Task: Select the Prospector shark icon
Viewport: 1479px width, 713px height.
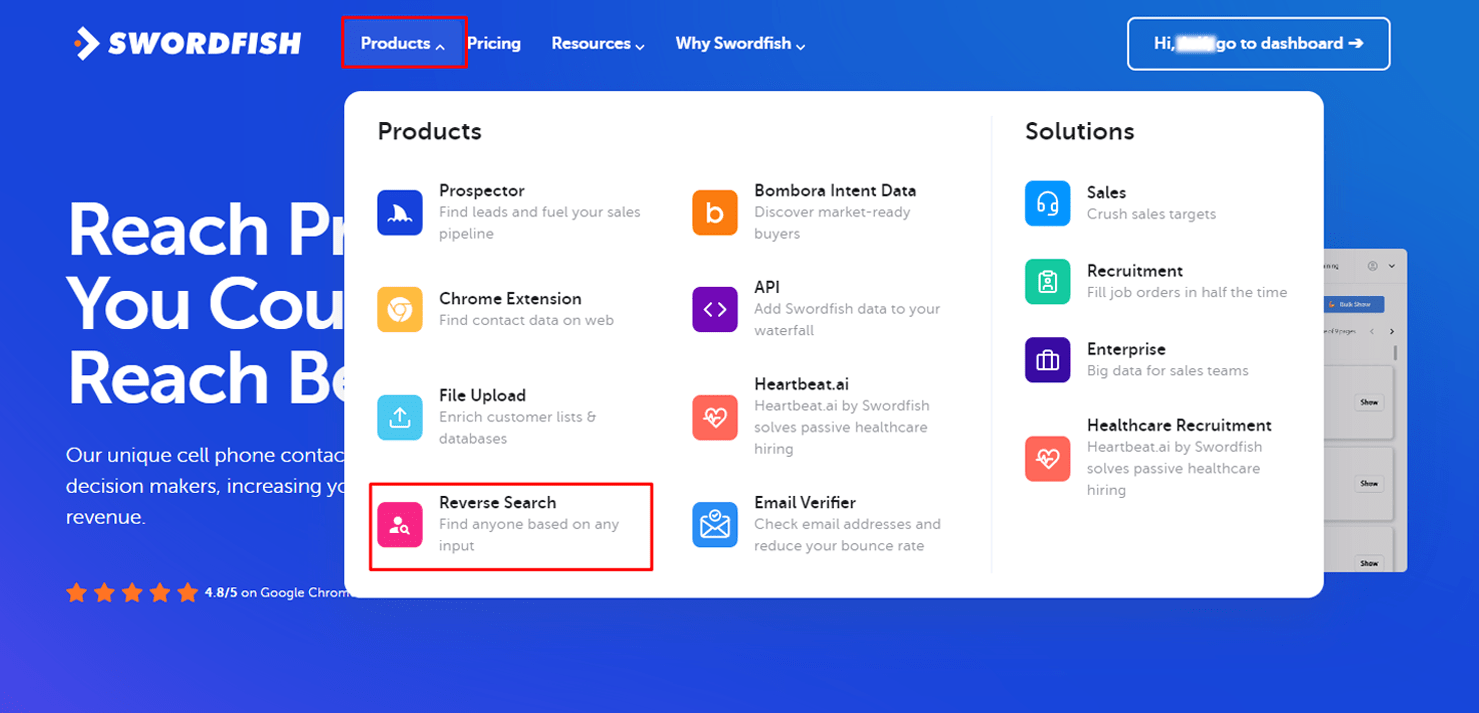Action: (x=400, y=212)
